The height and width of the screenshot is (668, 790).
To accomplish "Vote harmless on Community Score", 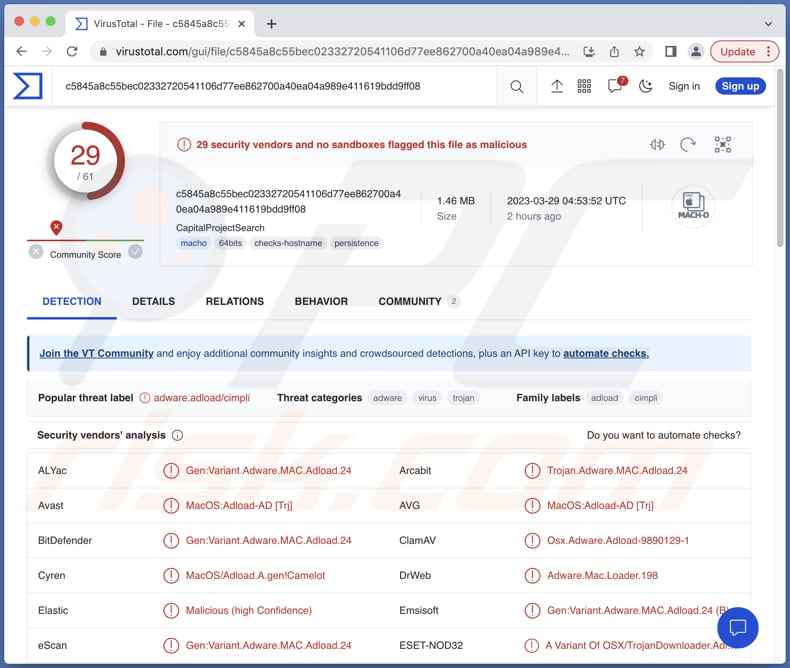I will pos(135,251).
